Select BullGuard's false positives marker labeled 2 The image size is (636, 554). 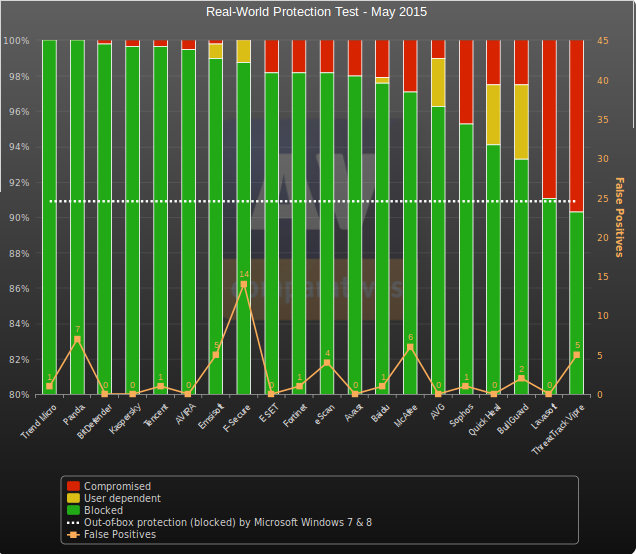(x=521, y=378)
